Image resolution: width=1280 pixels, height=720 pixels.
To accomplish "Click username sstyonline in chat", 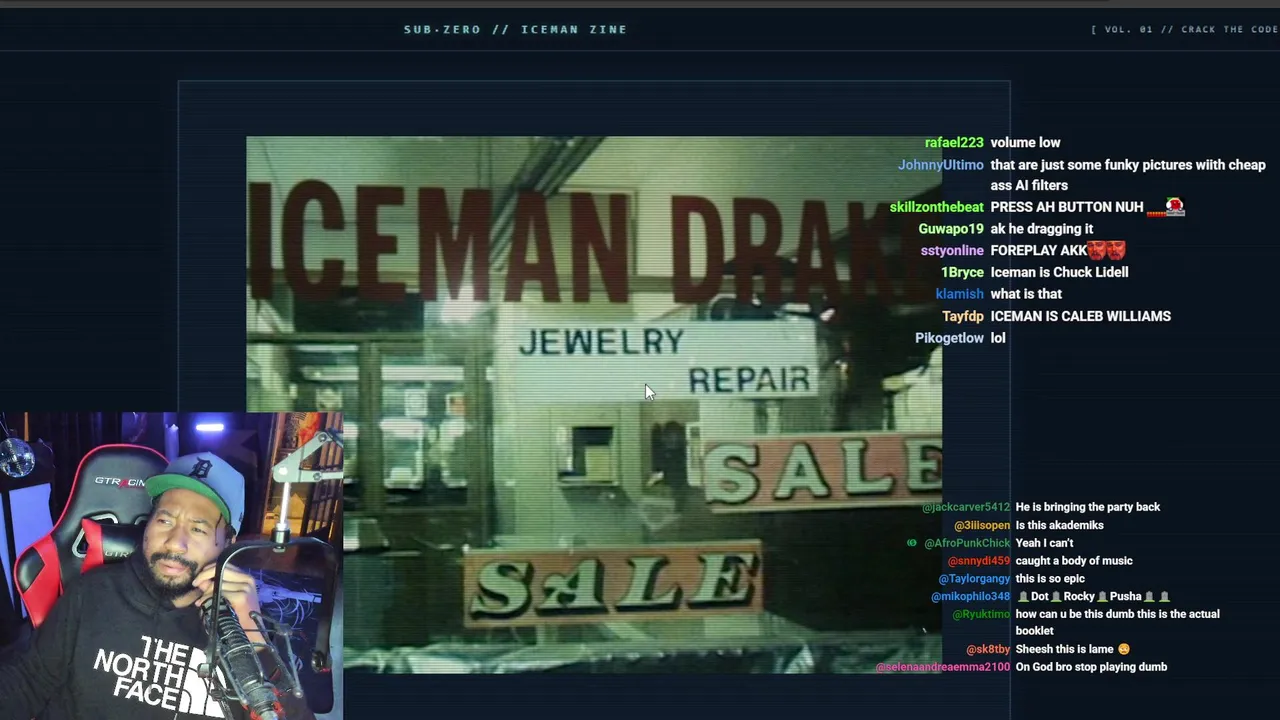I will pyautogui.click(x=952, y=251).
